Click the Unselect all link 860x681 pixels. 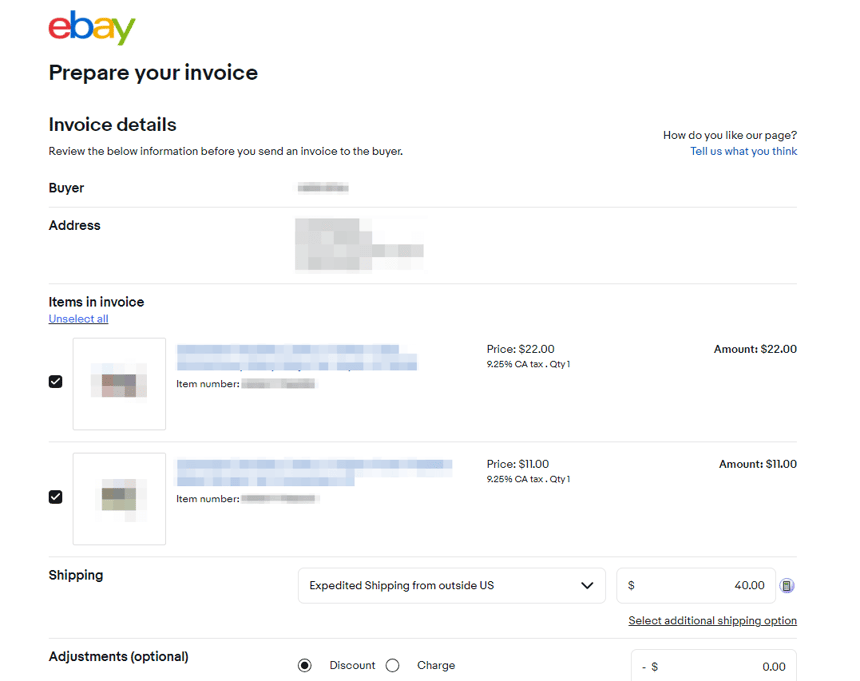78,319
